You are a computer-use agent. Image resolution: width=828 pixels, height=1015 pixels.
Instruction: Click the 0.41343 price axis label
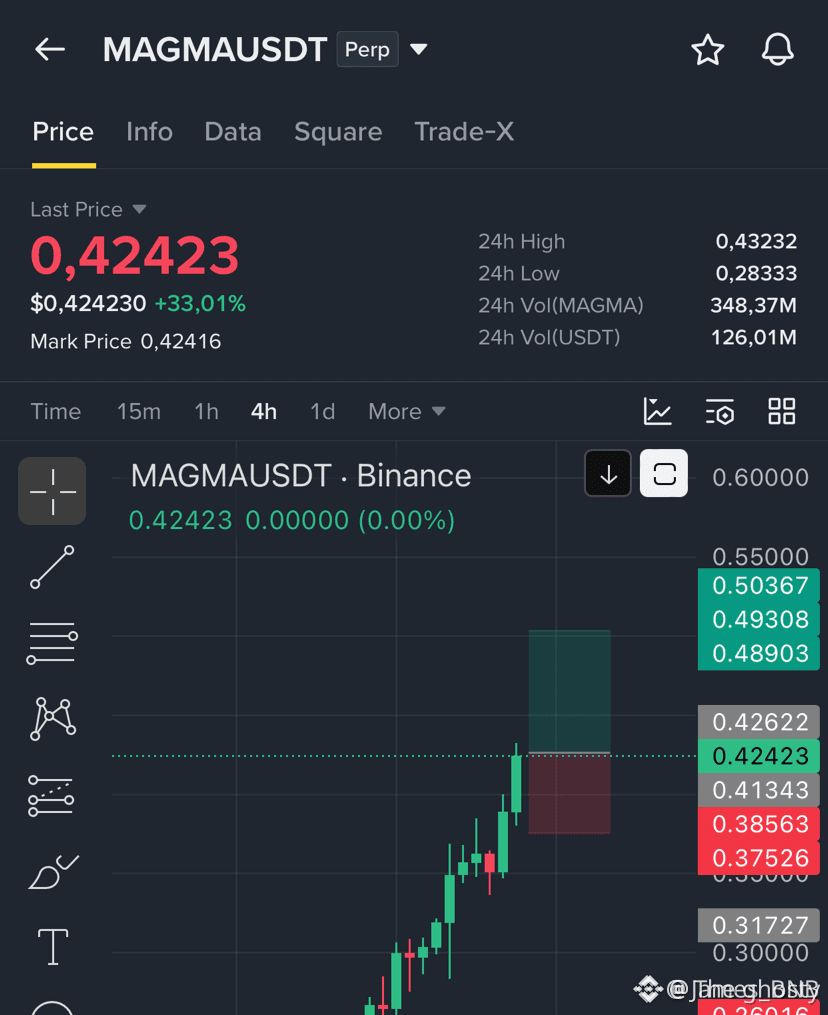coord(759,790)
